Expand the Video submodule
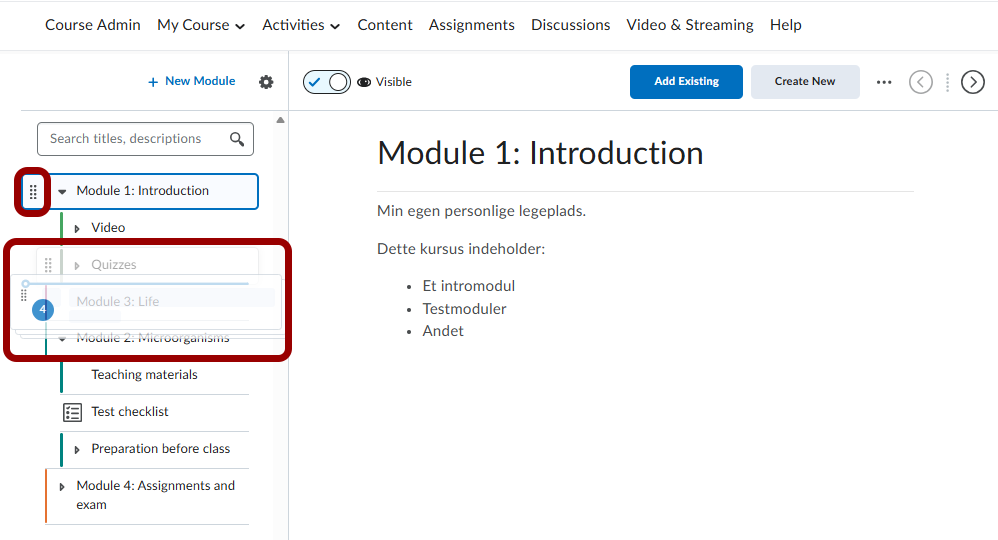 coord(77,228)
